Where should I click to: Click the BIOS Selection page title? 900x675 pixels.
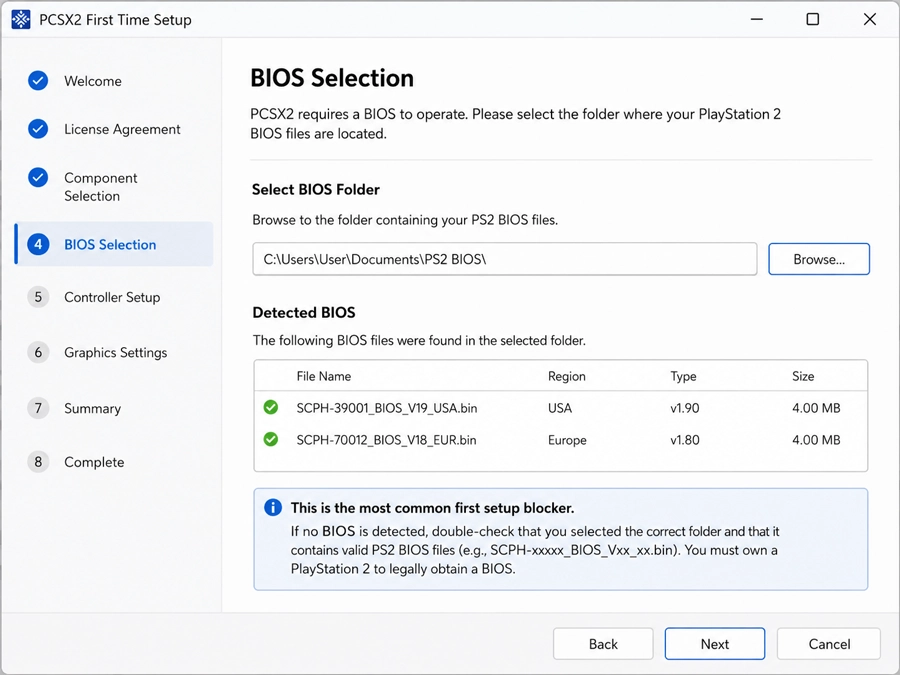332,78
